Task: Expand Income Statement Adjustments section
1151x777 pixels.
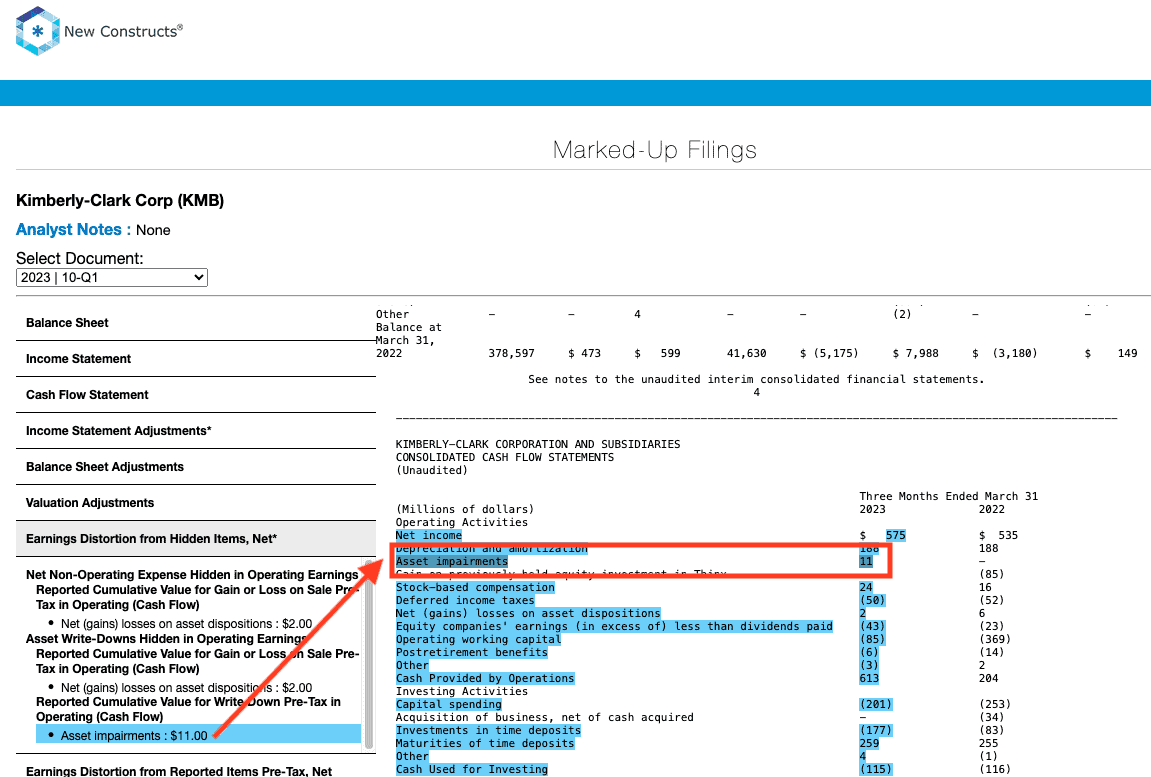Action: click(x=196, y=431)
